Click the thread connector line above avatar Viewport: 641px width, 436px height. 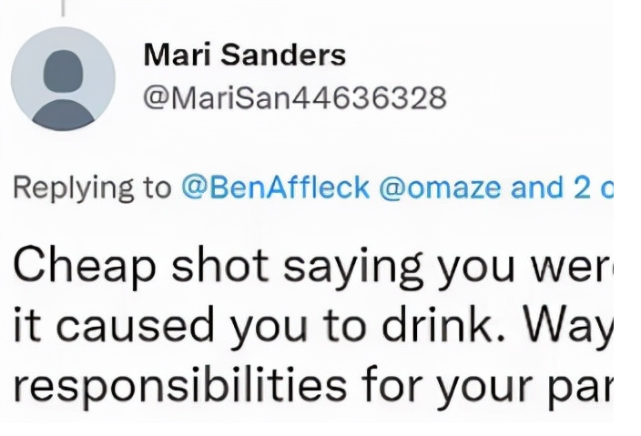pos(65,8)
